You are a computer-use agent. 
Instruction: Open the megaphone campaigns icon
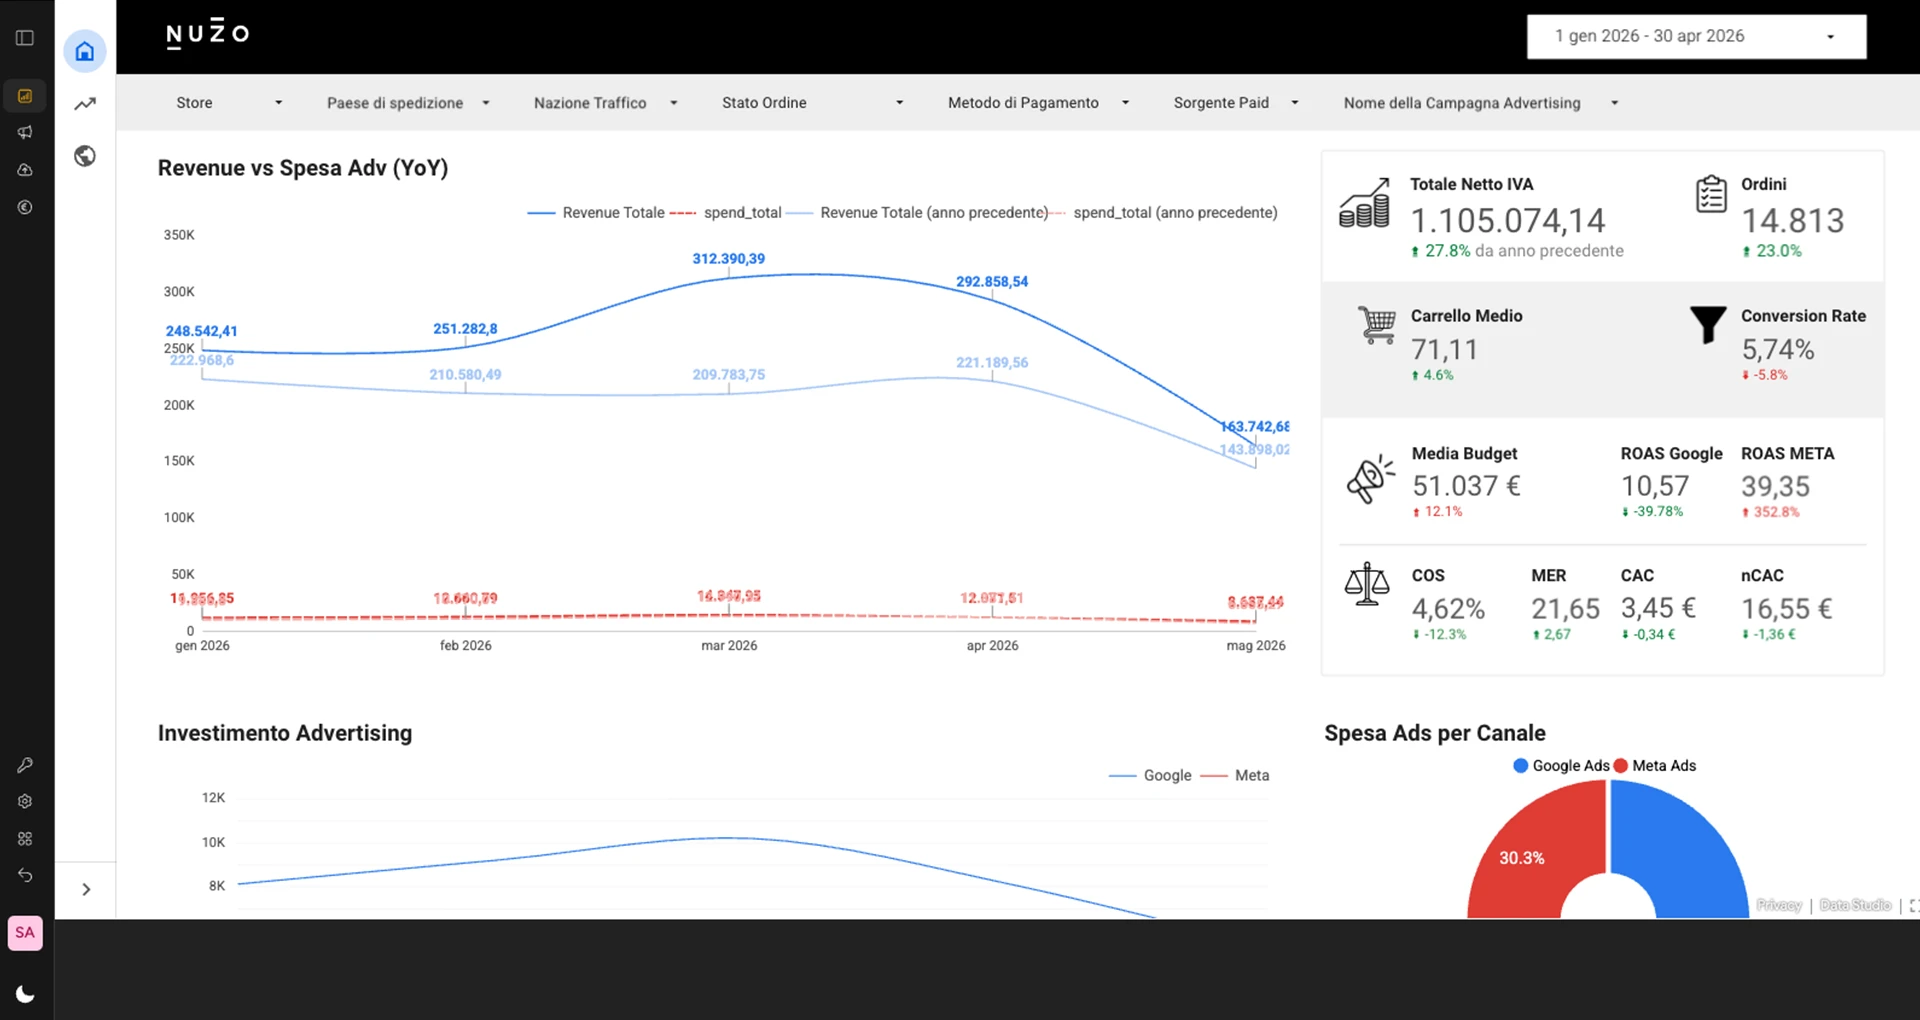(x=25, y=132)
